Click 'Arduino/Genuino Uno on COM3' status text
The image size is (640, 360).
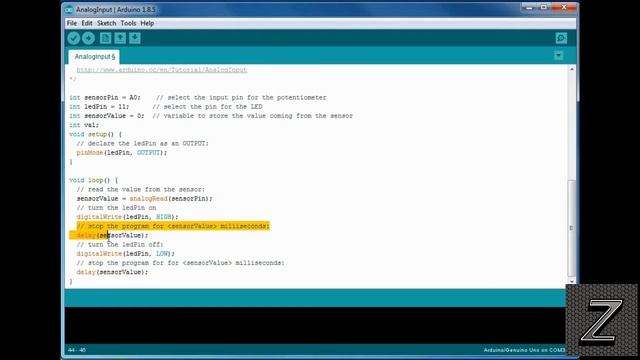pyautogui.click(x=524, y=350)
